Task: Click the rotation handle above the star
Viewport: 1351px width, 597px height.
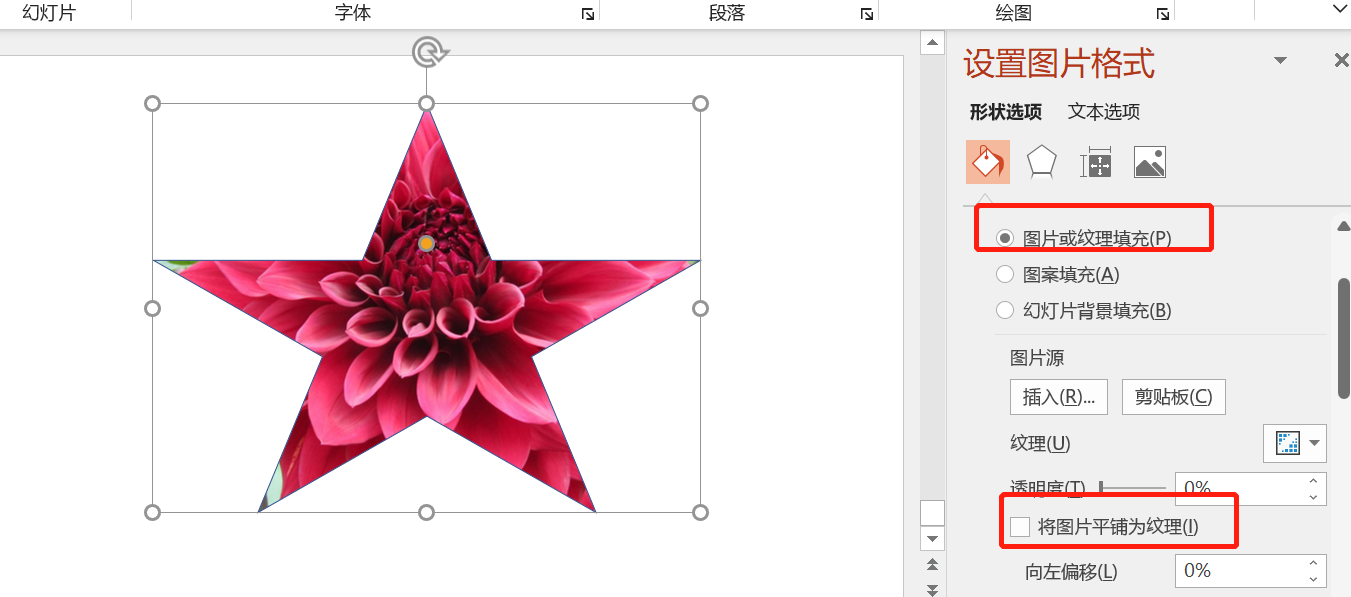Action: pos(428,51)
